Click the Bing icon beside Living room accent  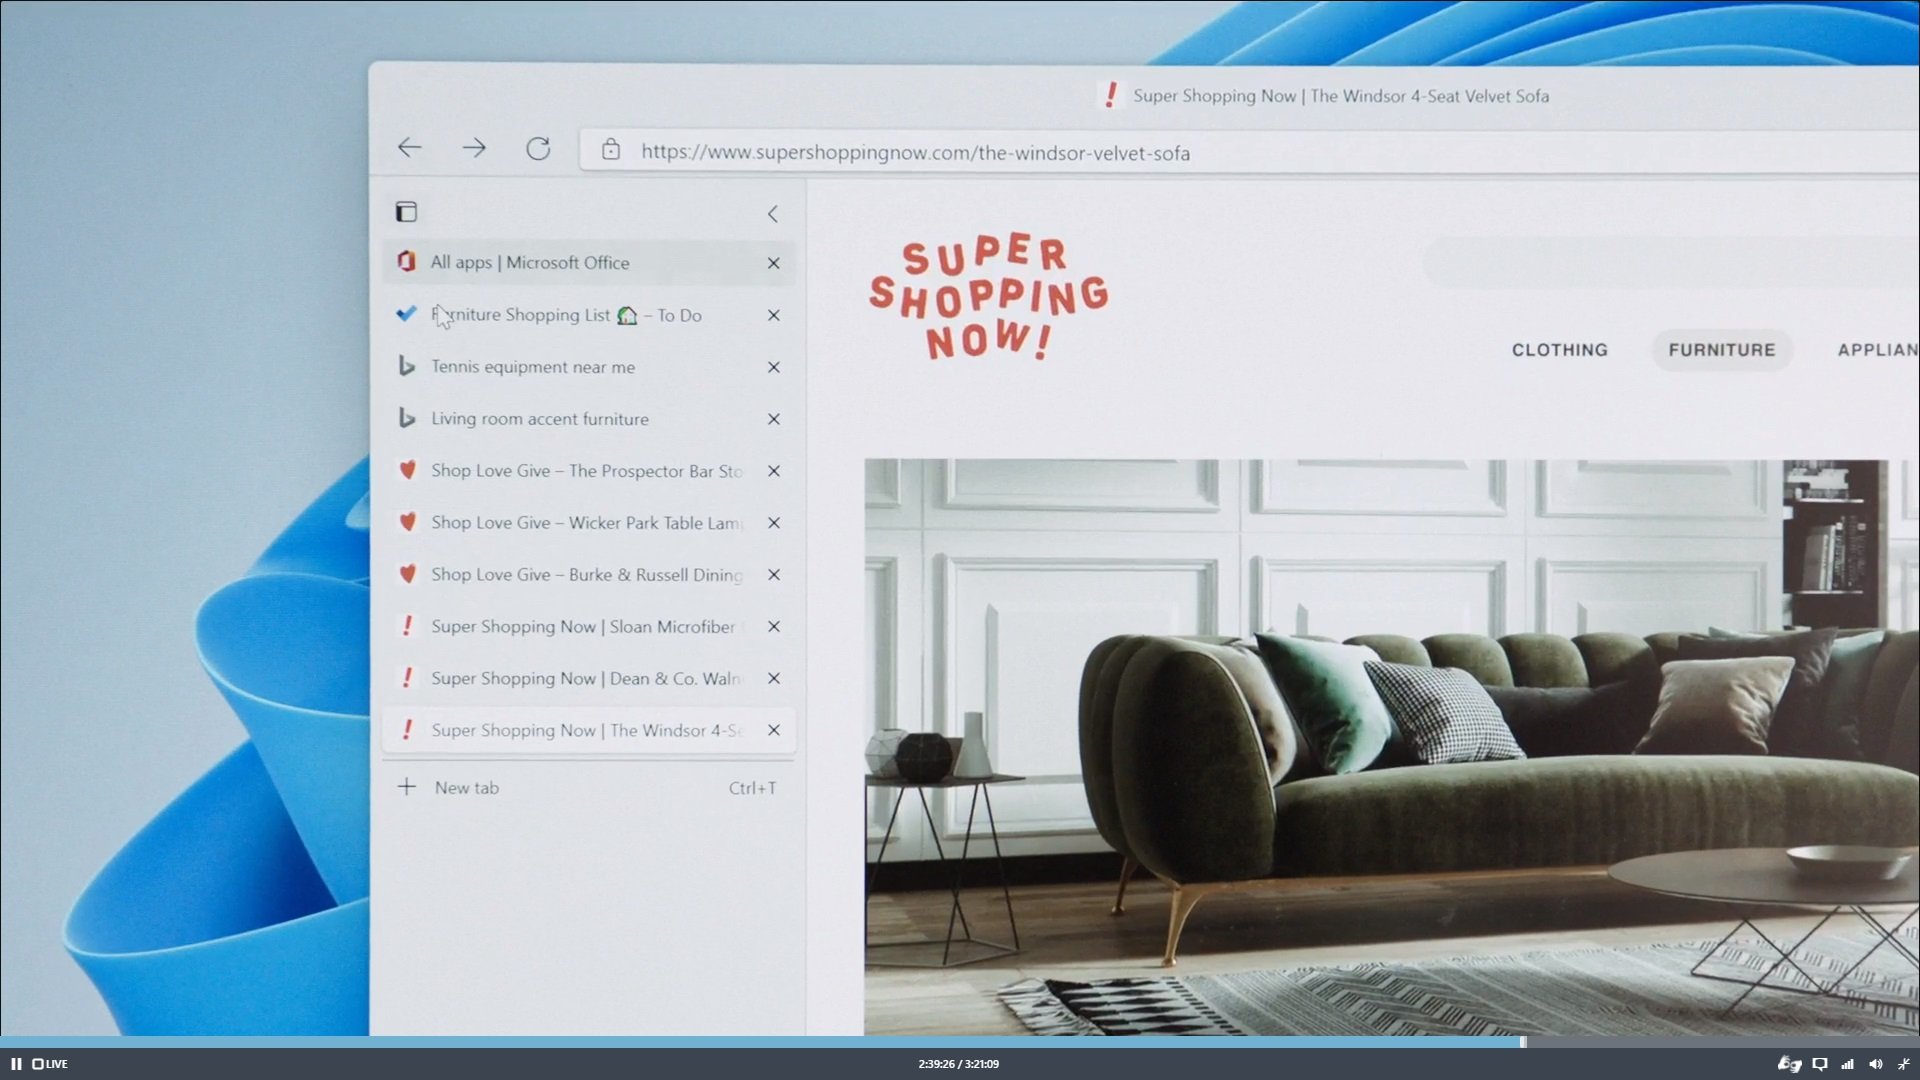(x=406, y=418)
